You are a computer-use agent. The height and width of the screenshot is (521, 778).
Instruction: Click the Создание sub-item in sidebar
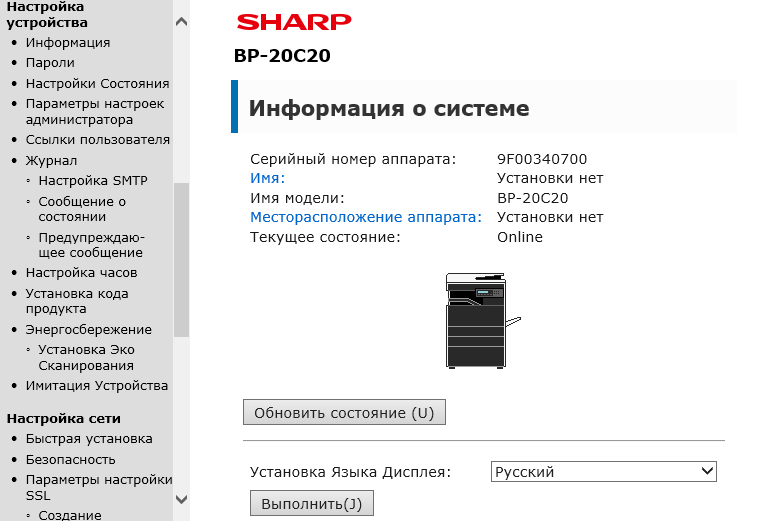pos(70,515)
